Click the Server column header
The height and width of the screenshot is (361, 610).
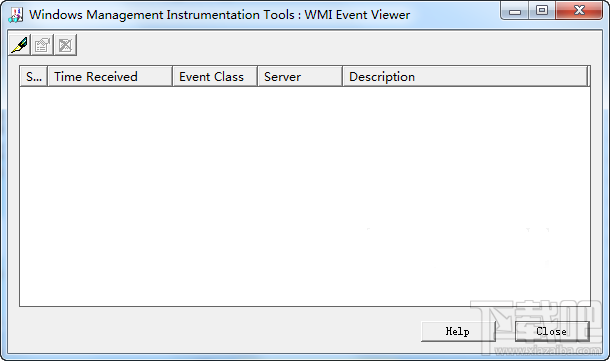pyautogui.click(x=300, y=76)
